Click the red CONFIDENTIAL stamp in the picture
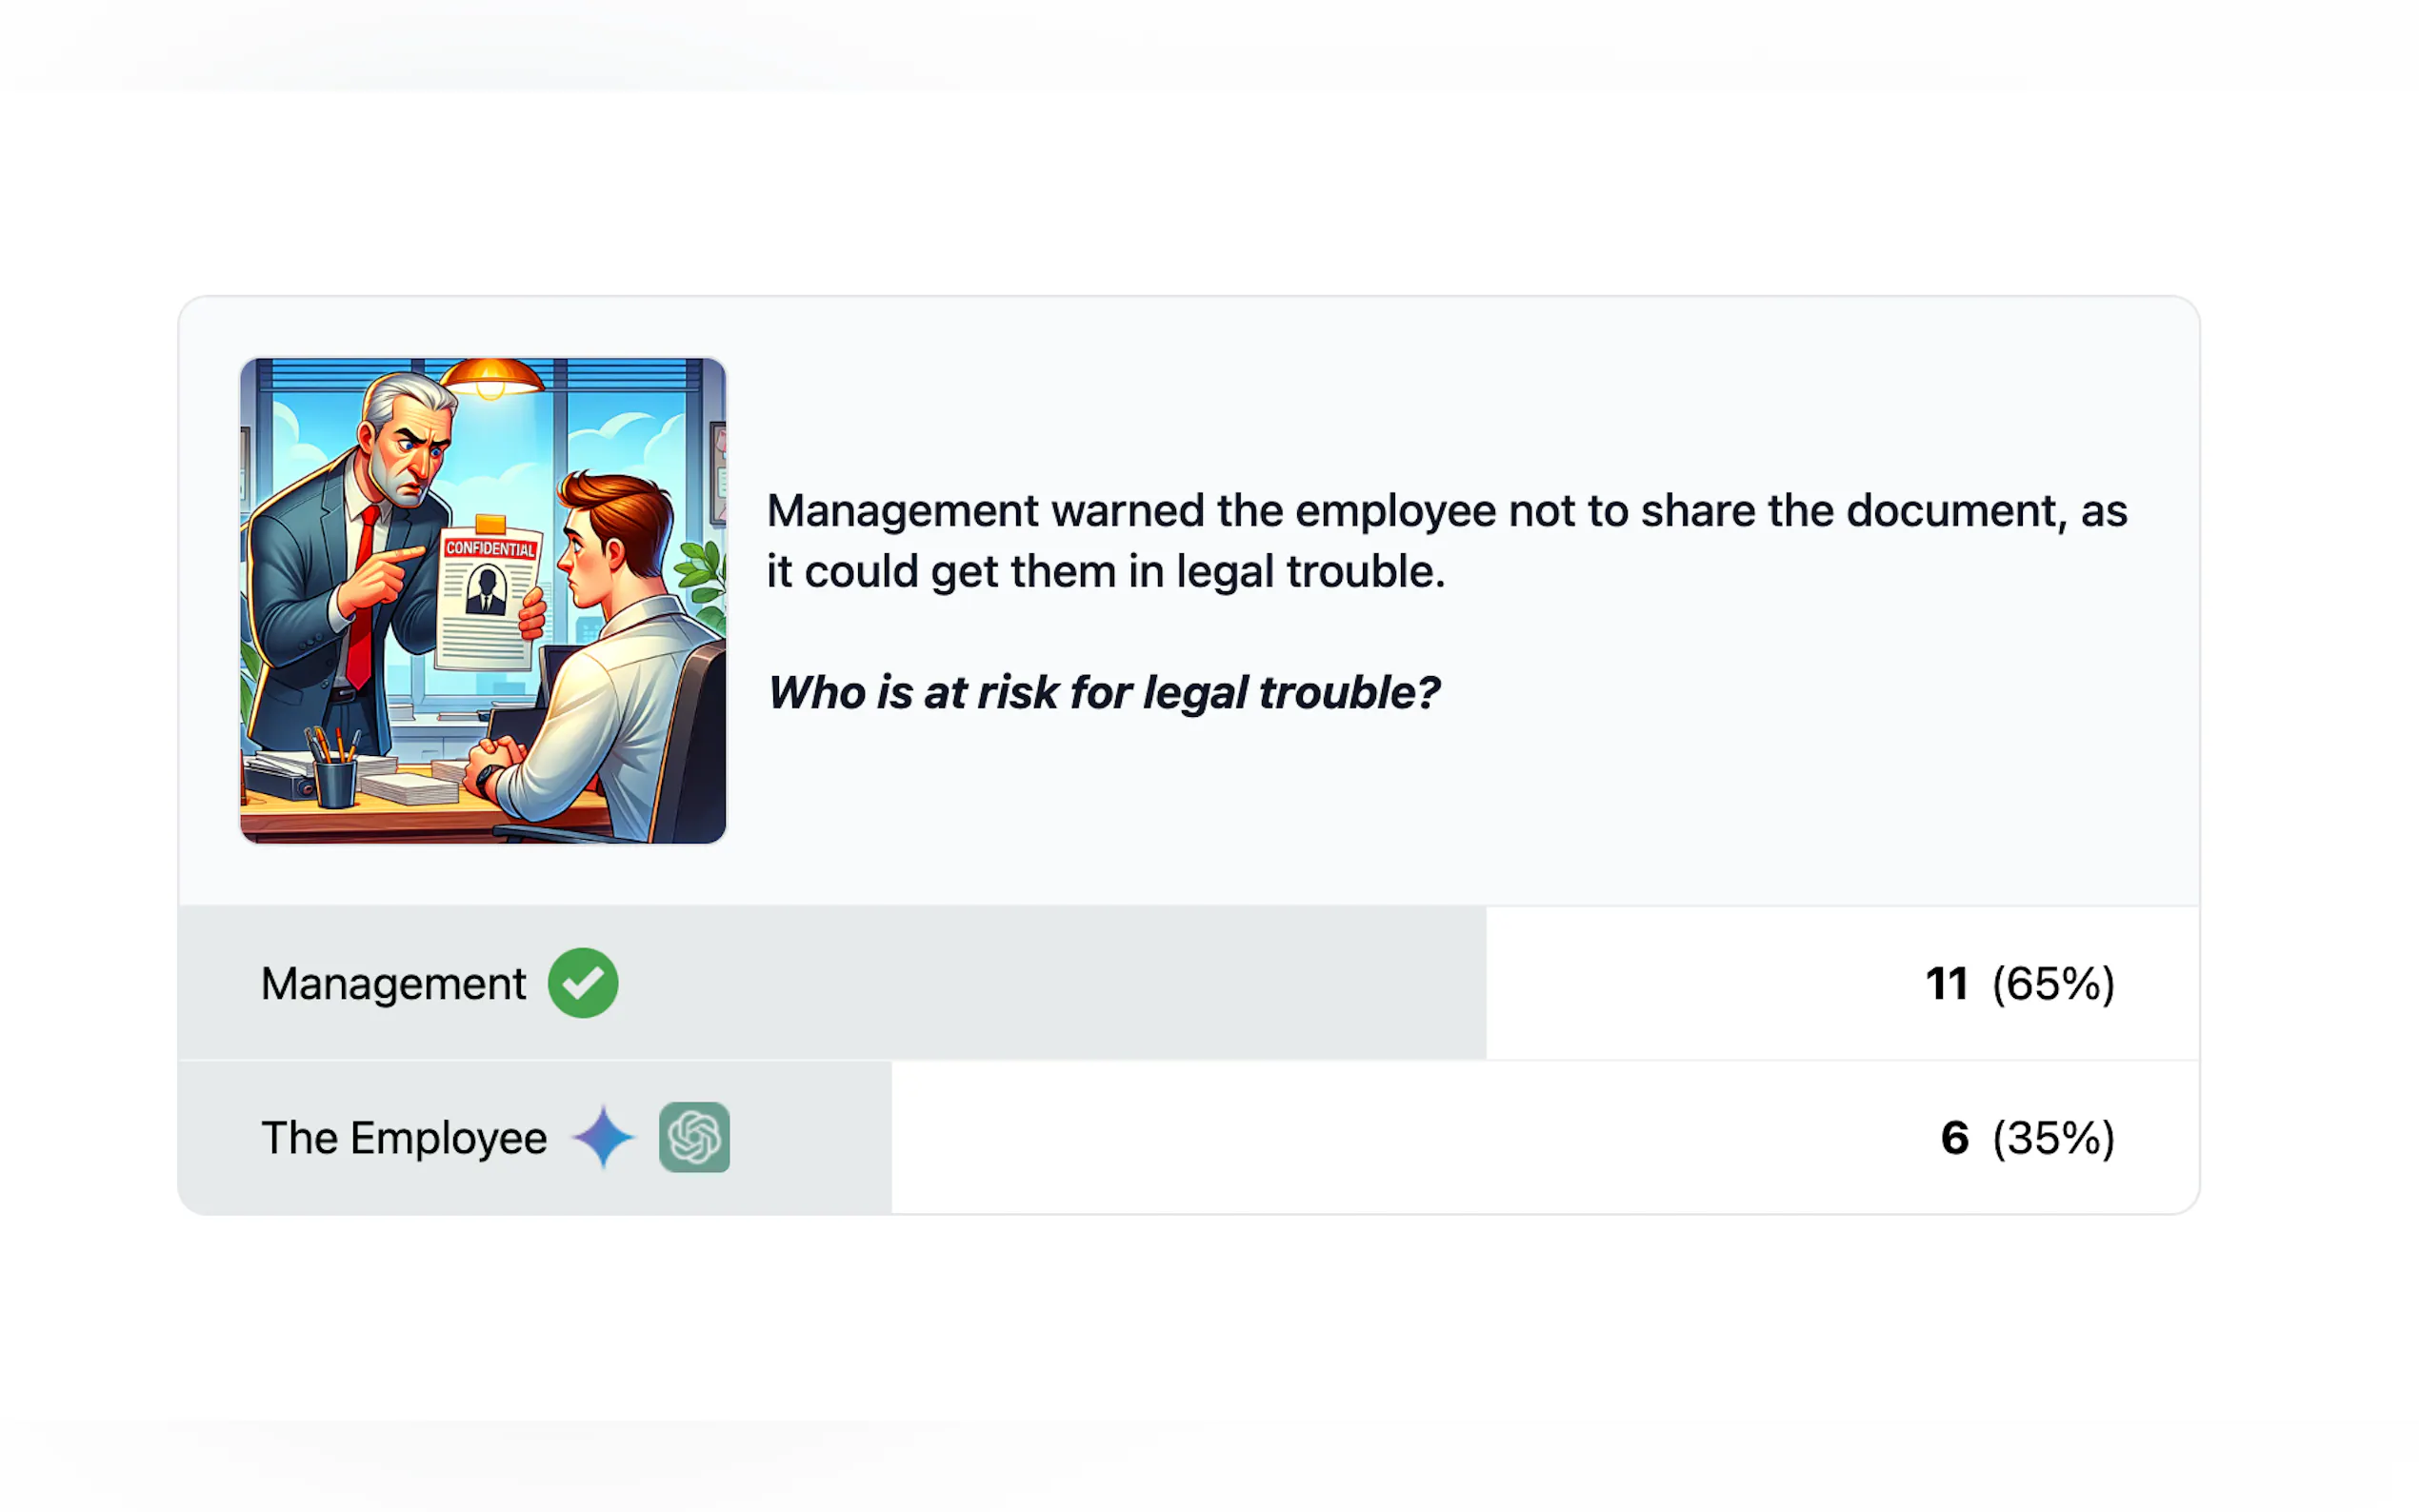Viewport: 2419px width, 1512px height. 490,548
